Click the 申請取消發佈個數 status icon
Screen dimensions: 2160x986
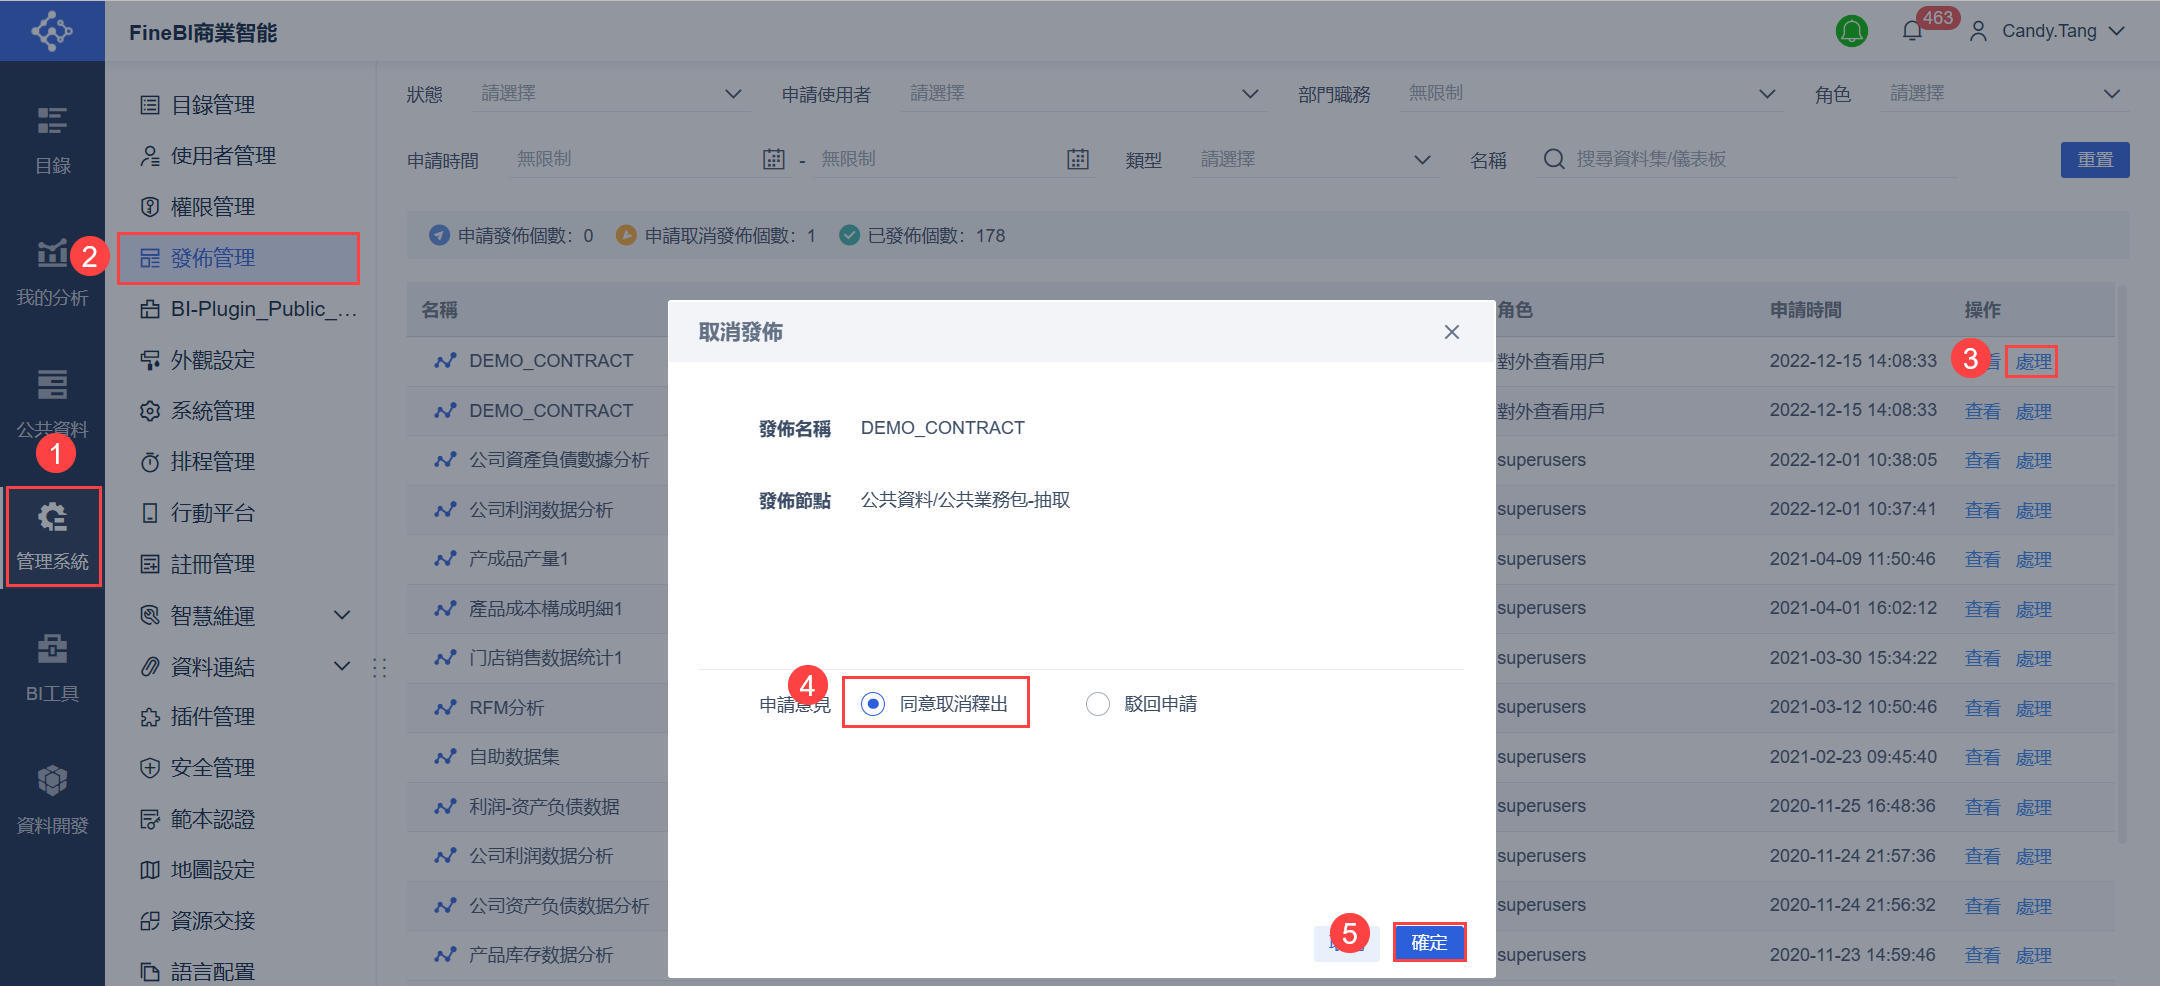[x=626, y=235]
